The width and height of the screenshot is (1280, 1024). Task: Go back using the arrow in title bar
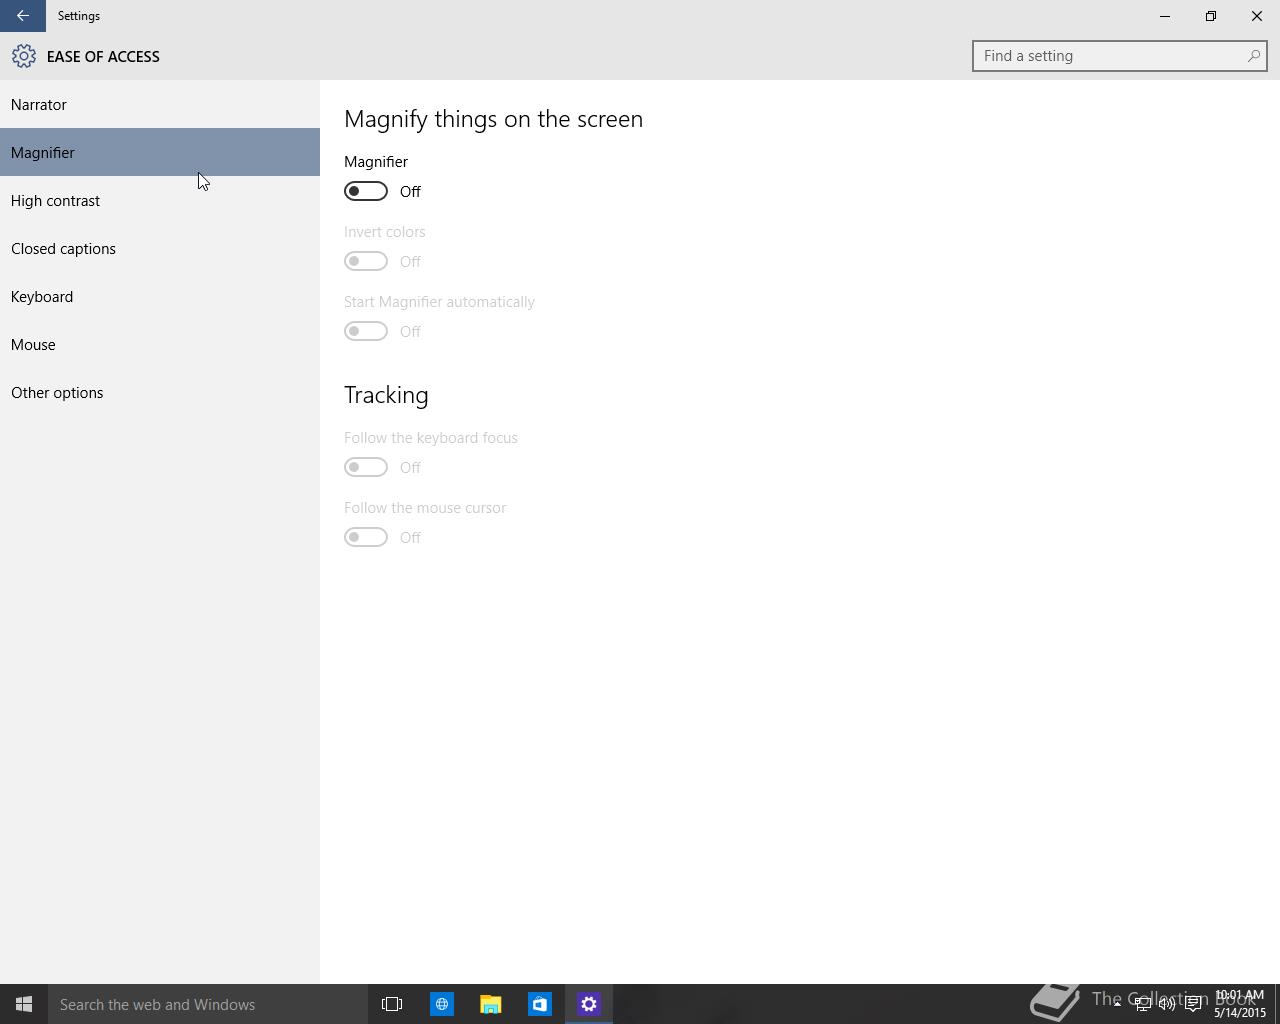22,16
